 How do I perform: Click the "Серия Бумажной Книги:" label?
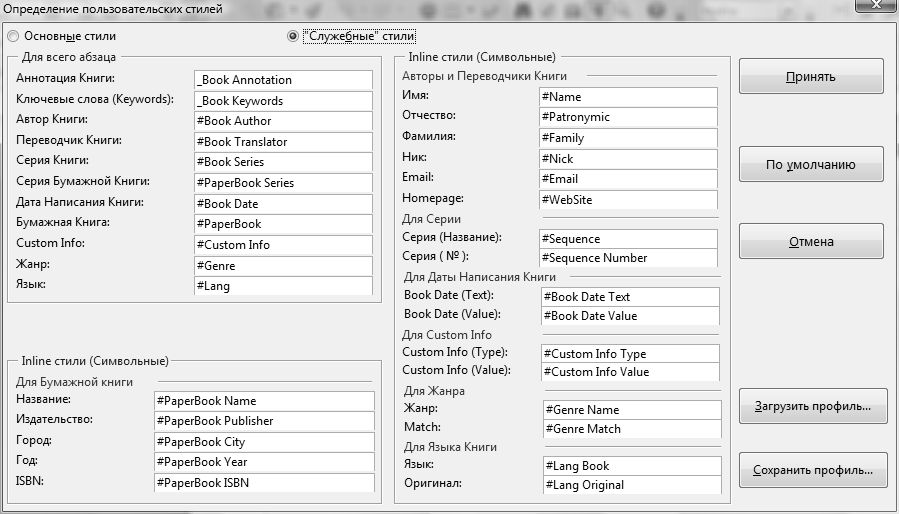pyautogui.click(x=83, y=181)
